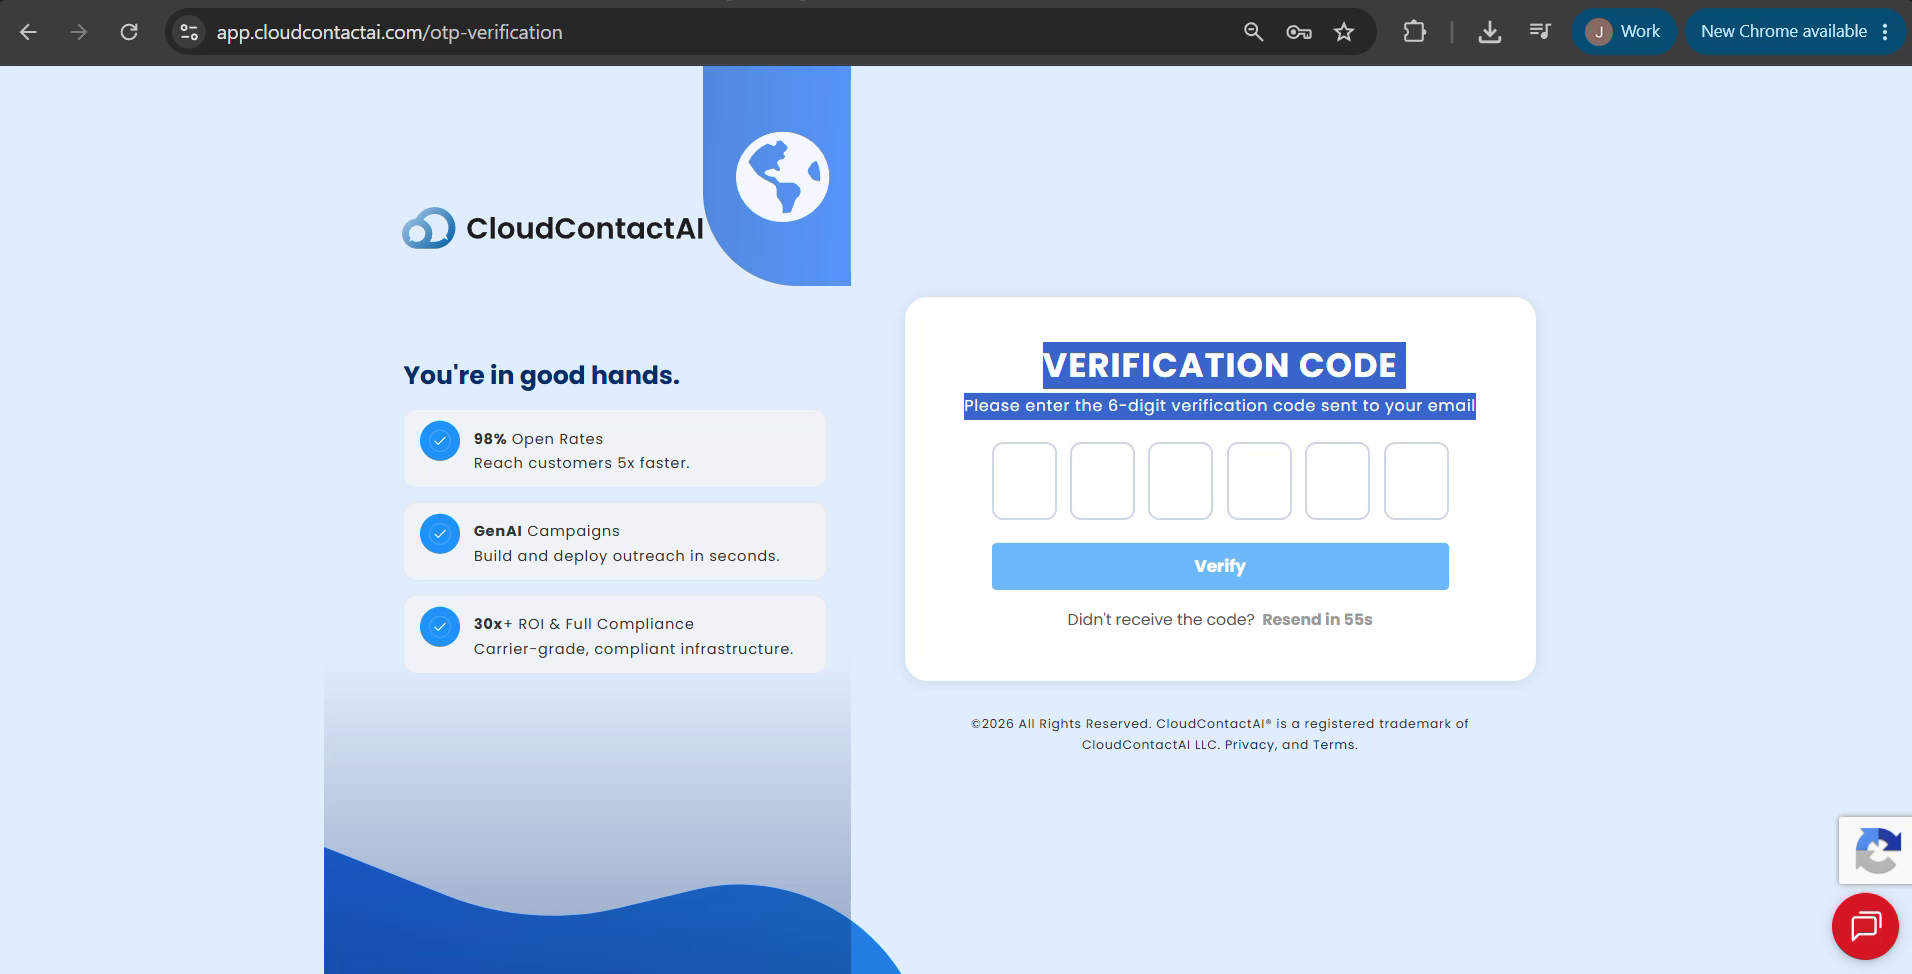Click the Resend in 55s link
The height and width of the screenshot is (974, 1912).
pyautogui.click(x=1317, y=620)
